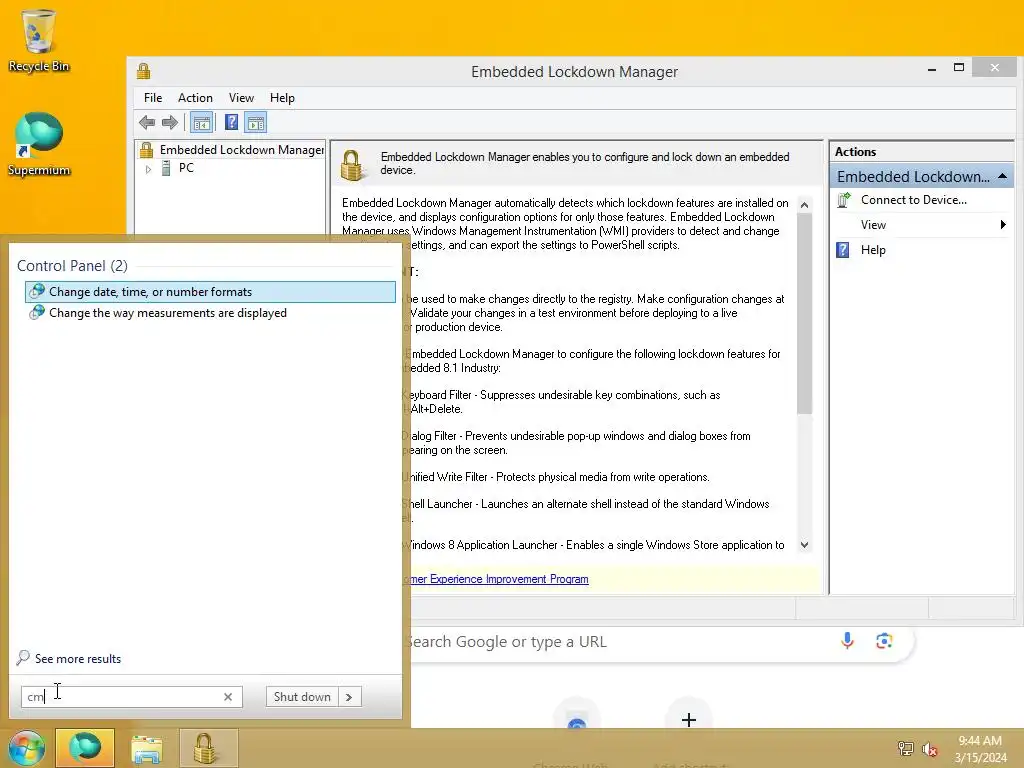
Task: Click the add shortcut plus button in browser
Action: [x=688, y=720]
